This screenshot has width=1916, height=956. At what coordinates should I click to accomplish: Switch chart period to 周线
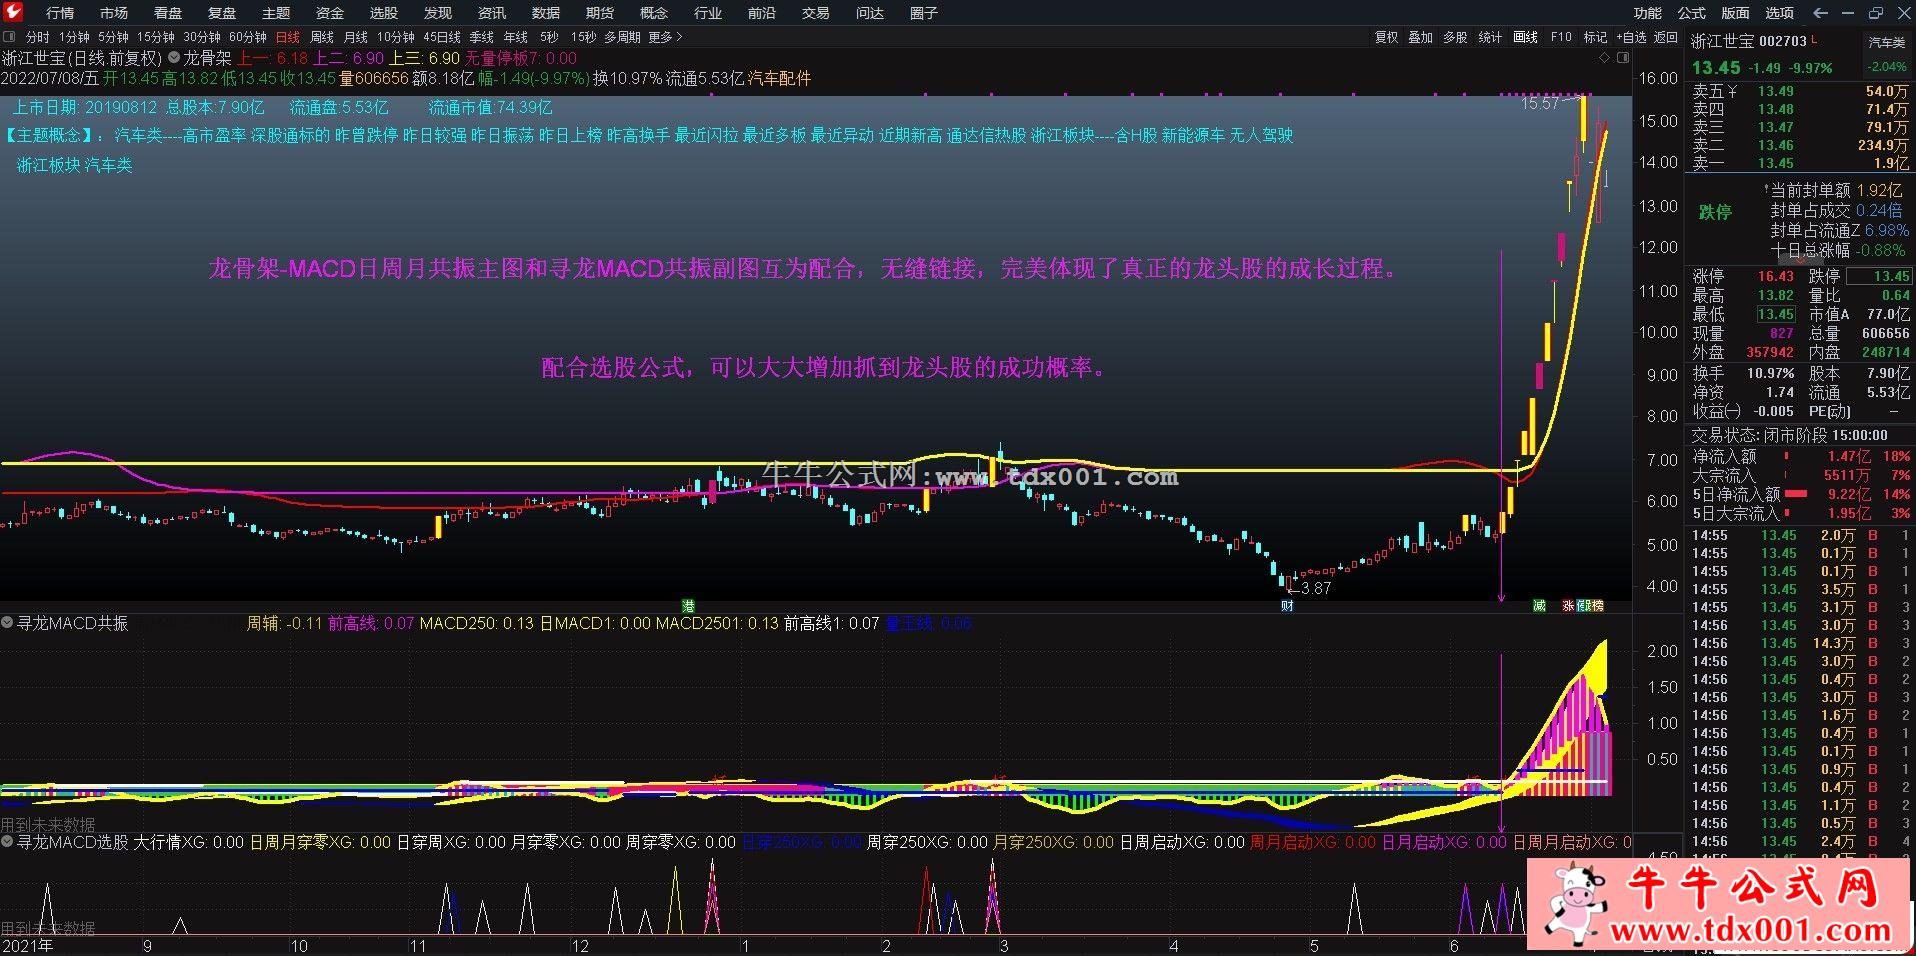(322, 37)
